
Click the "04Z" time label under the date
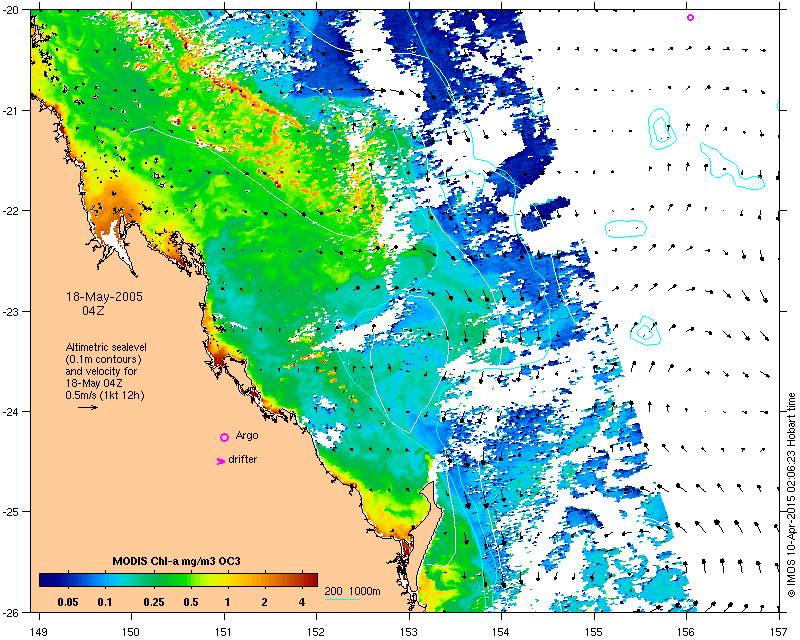pyautogui.click(x=93, y=310)
